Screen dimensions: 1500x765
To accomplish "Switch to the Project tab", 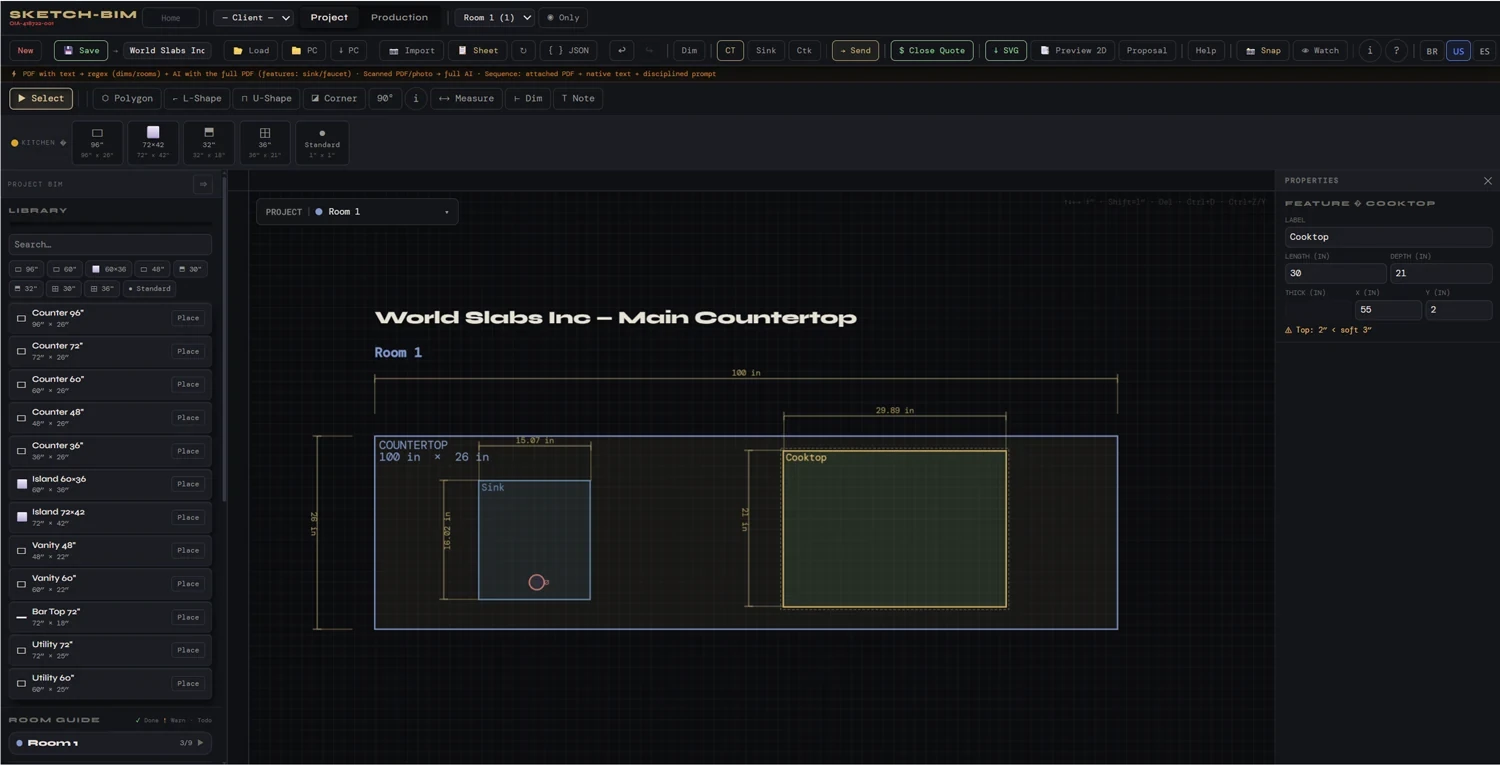I will (x=329, y=18).
